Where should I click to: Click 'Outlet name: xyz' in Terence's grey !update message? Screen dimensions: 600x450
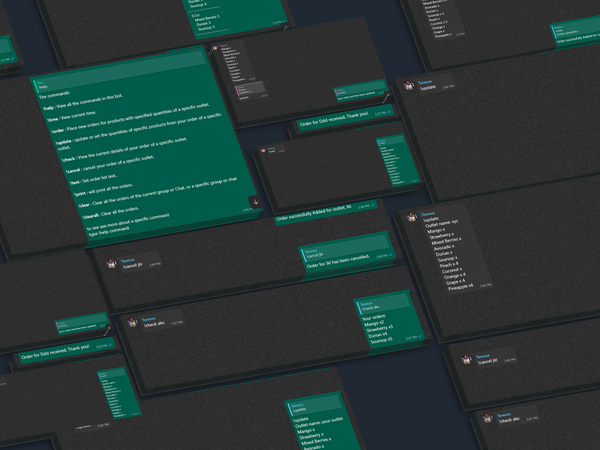(441, 223)
